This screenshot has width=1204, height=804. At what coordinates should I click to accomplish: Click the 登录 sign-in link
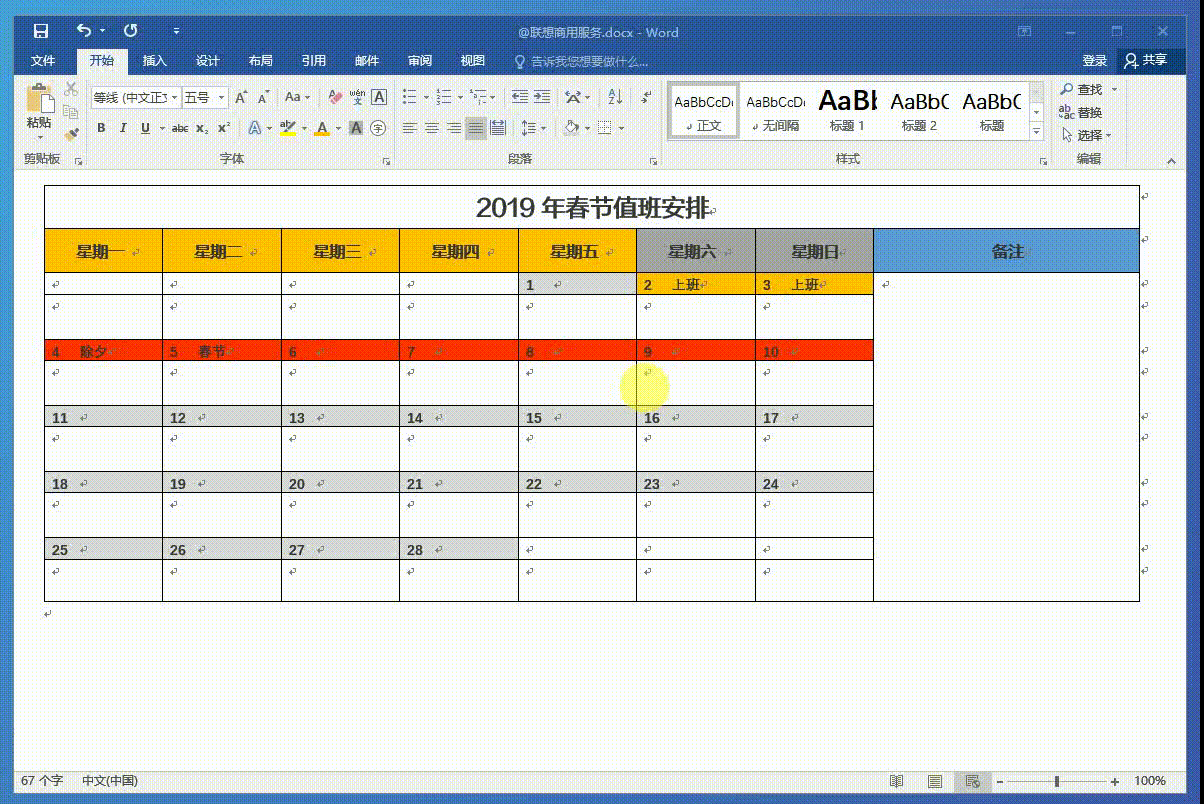coord(1094,61)
